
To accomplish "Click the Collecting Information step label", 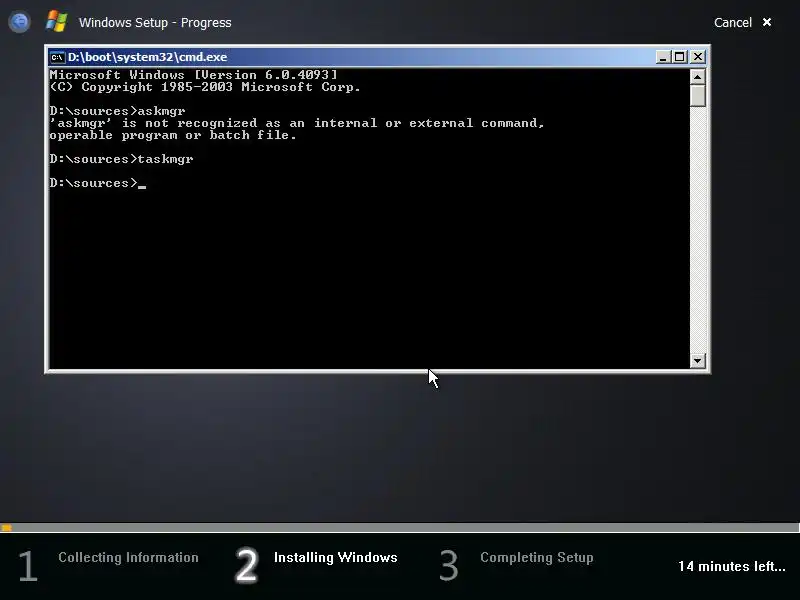I will 128,557.
